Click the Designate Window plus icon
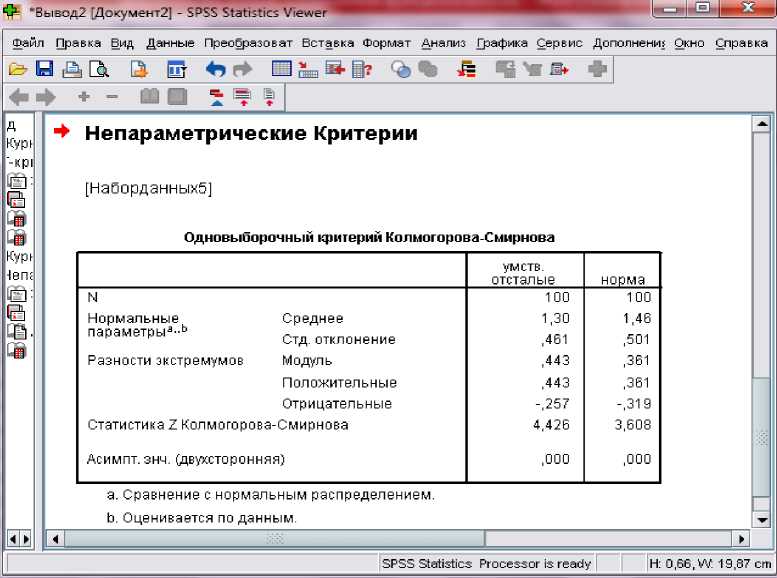Screen dimensions: 777x578 597,69
